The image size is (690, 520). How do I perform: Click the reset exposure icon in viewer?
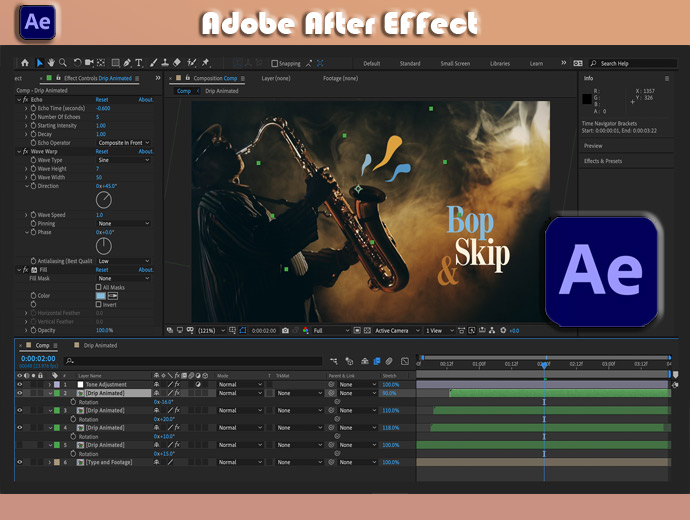click(503, 330)
